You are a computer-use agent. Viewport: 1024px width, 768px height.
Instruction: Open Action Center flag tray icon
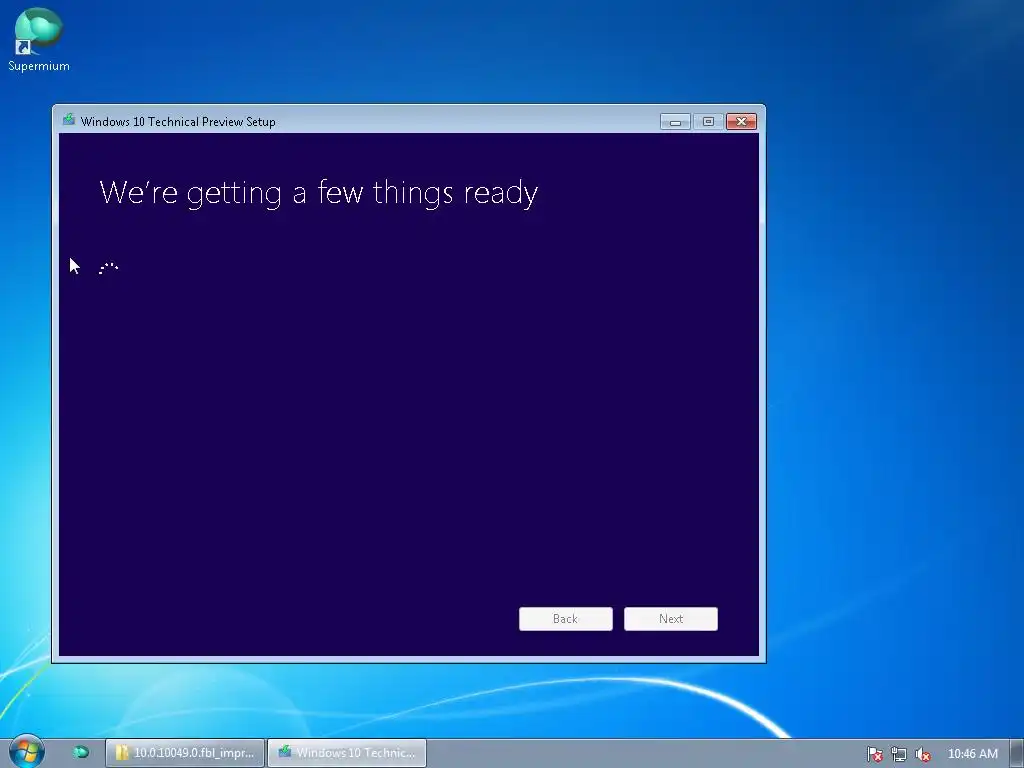[x=874, y=754]
